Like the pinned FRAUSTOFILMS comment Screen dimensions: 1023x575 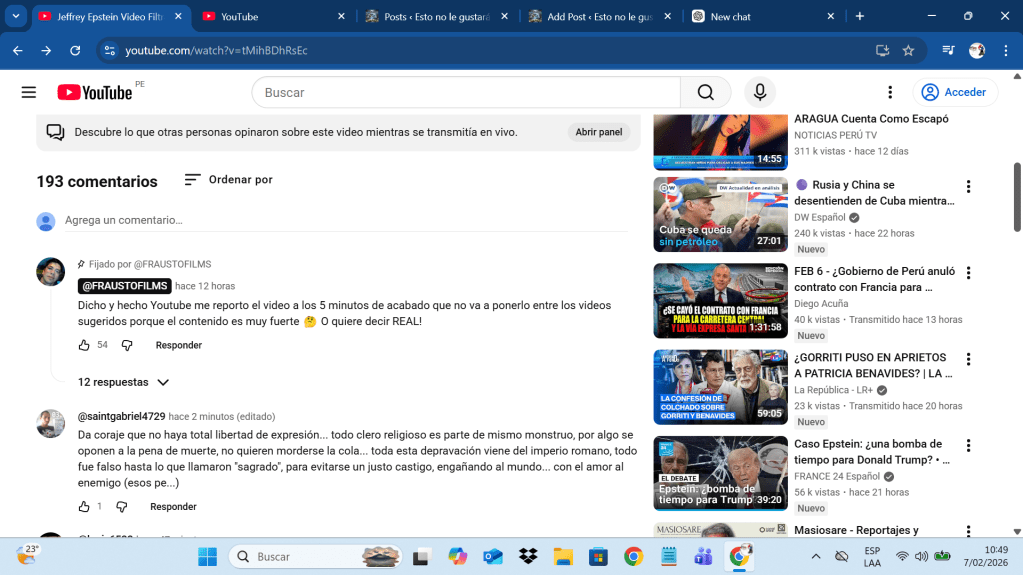pyautogui.click(x=84, y=345)
